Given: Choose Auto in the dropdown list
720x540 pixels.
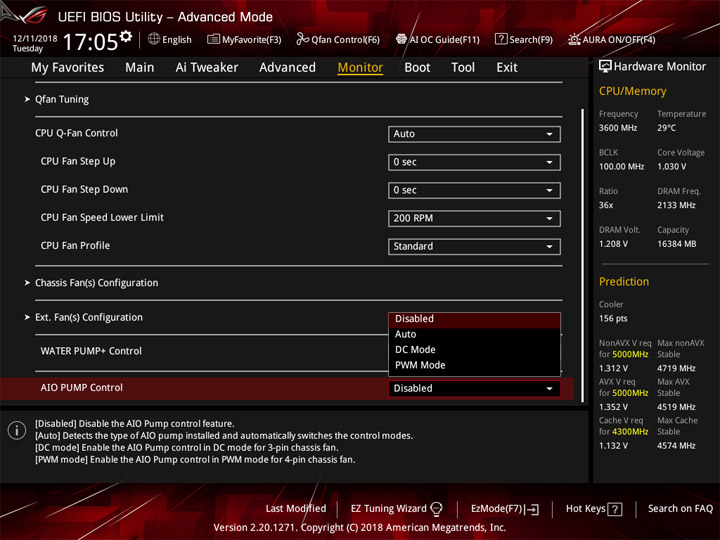Looking at the screenshot, I should [474, 334].
